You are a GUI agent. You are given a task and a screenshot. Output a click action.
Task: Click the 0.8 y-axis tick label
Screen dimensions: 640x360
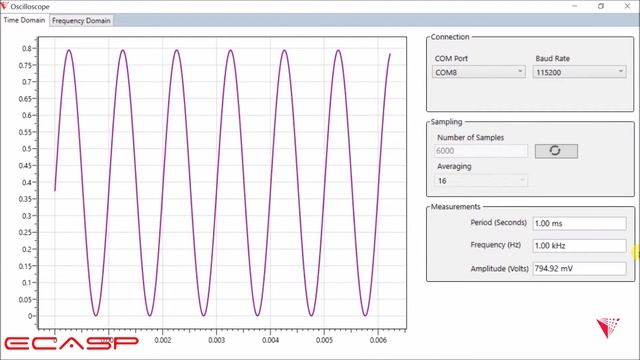coord(27,48)
